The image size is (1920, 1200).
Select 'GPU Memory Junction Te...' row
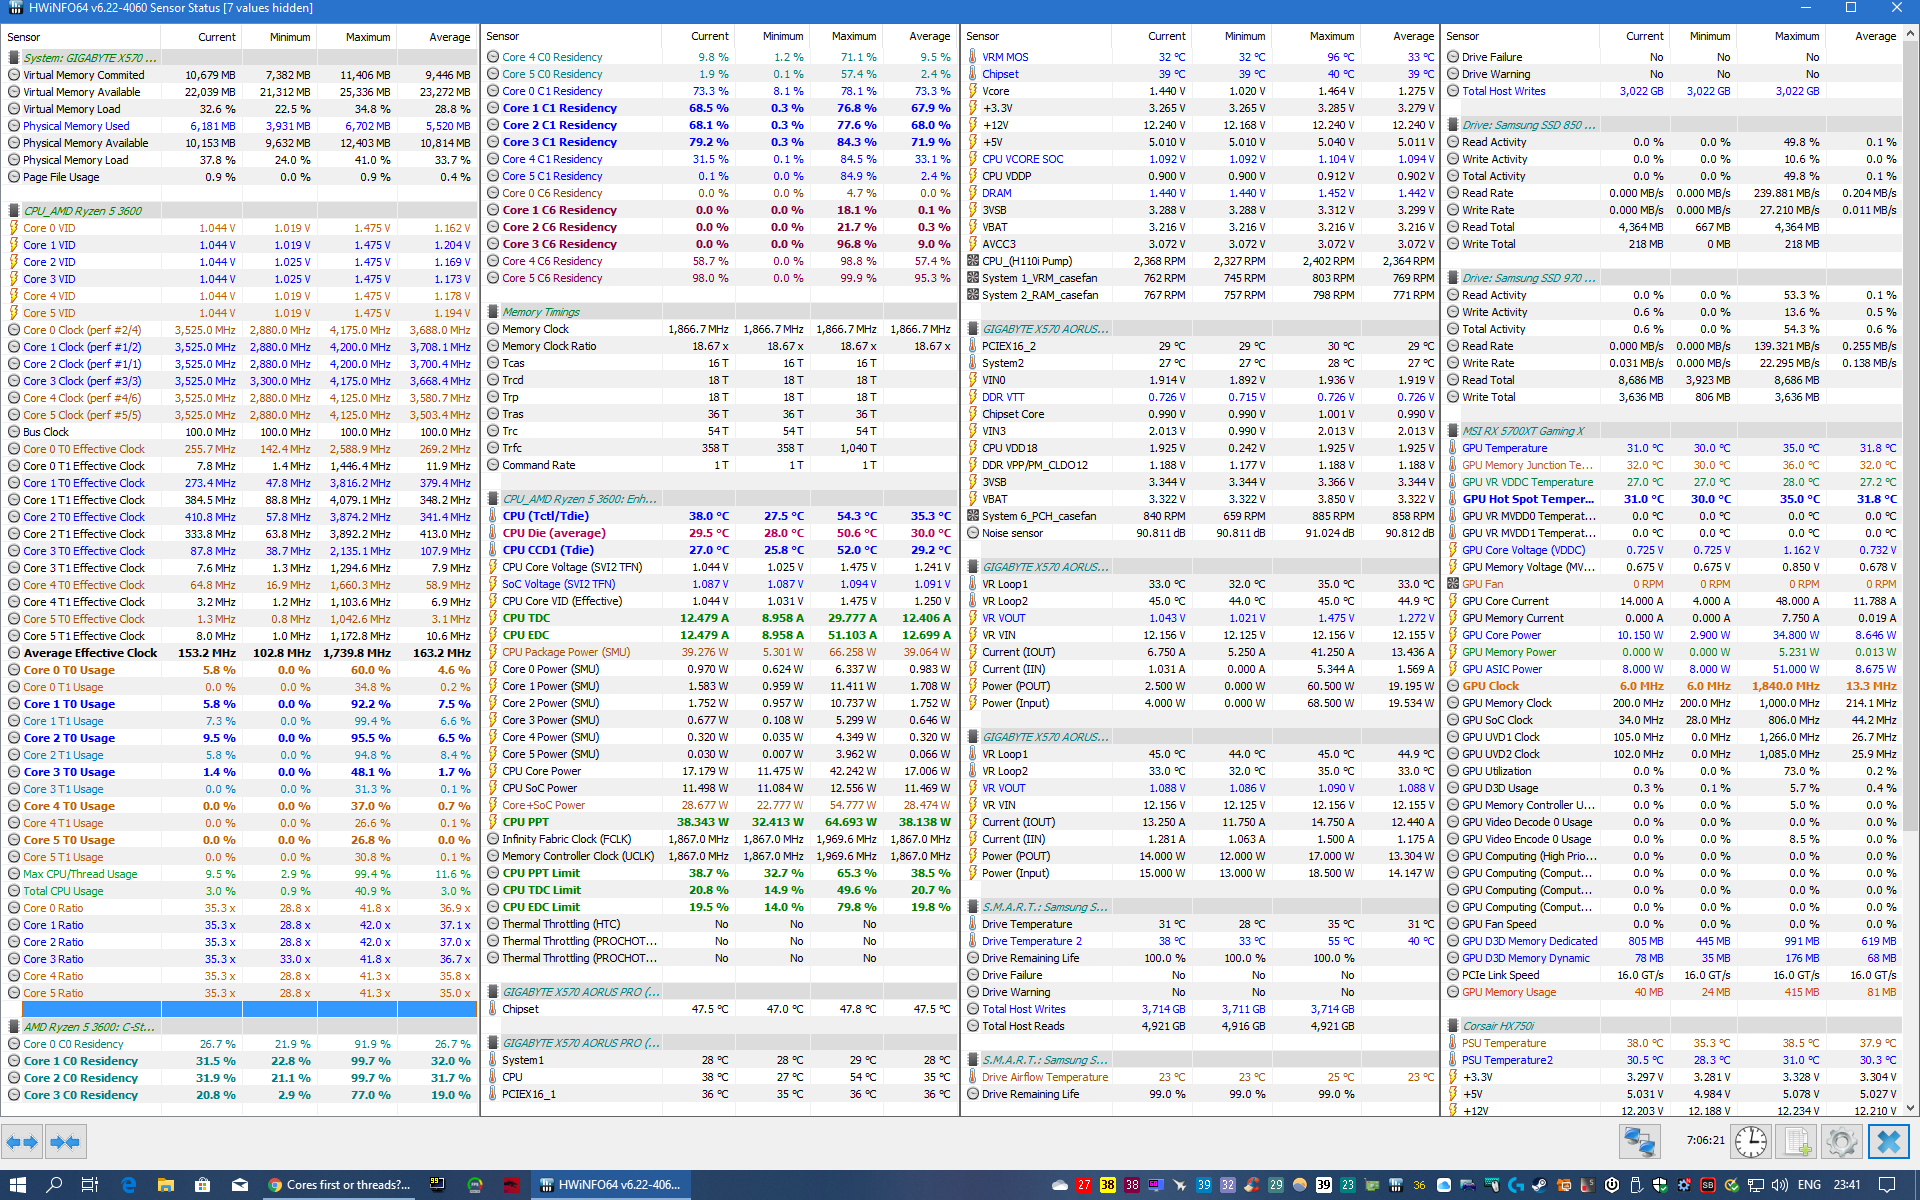[1674, 465]
